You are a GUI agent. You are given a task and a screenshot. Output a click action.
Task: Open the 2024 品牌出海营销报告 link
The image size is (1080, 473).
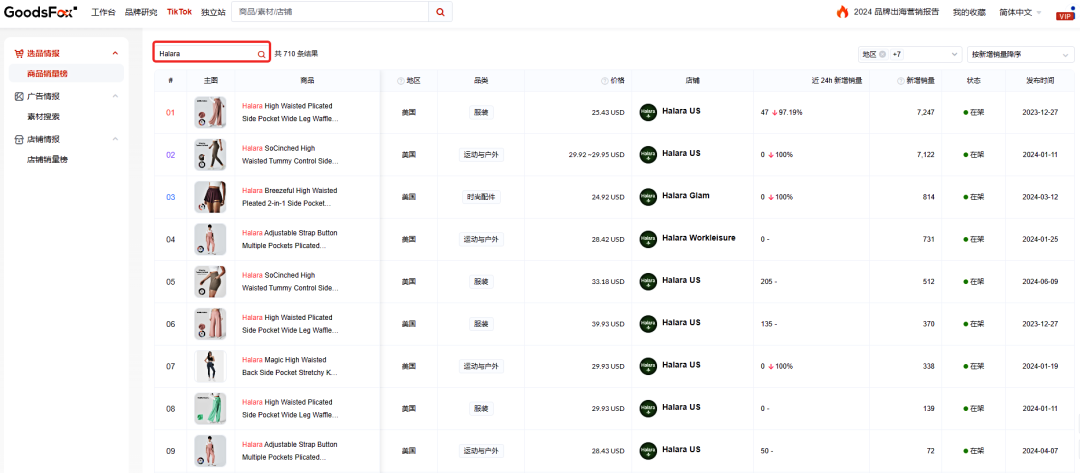pos(897,12)
